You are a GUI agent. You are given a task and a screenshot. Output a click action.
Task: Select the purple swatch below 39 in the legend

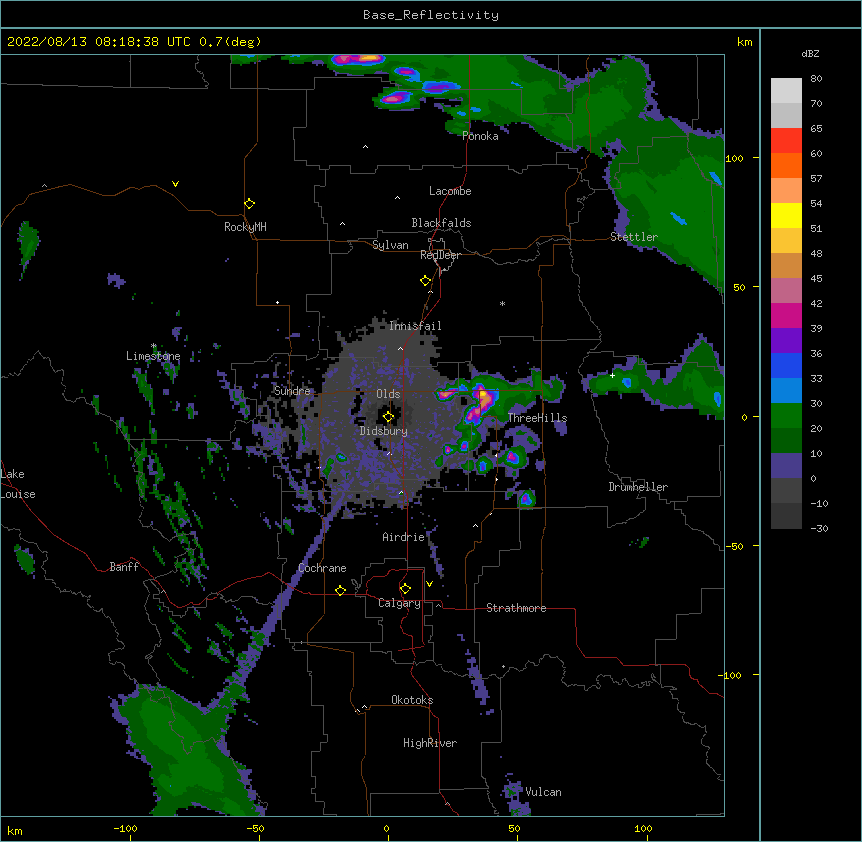point(786,341)
